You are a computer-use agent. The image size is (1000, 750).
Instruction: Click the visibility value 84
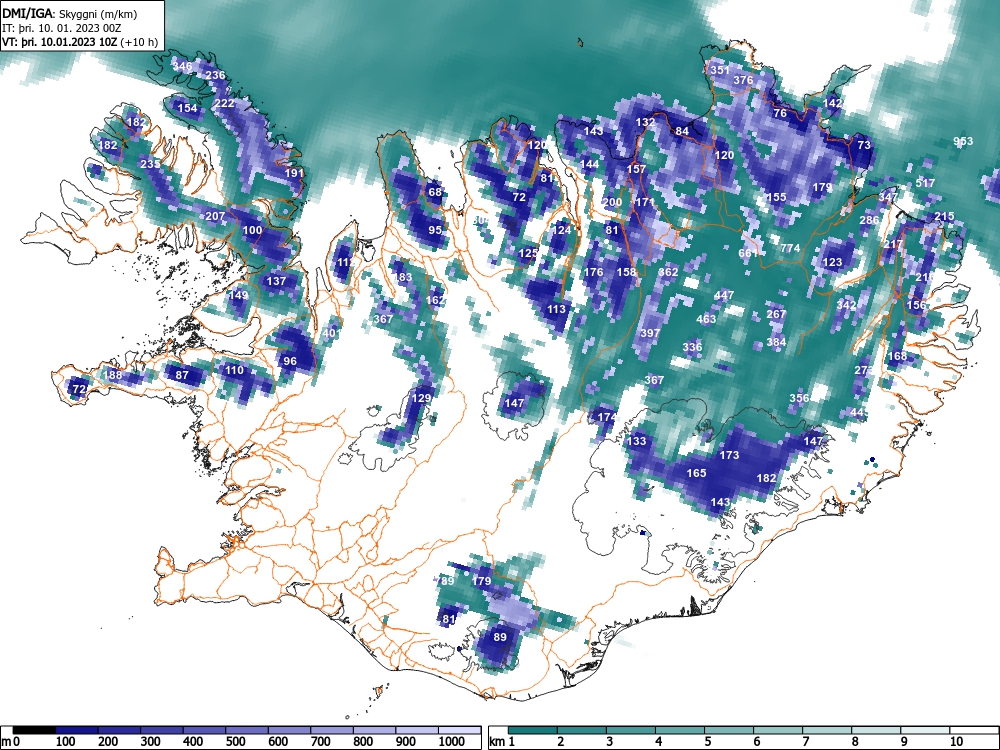tap(682, 131)
